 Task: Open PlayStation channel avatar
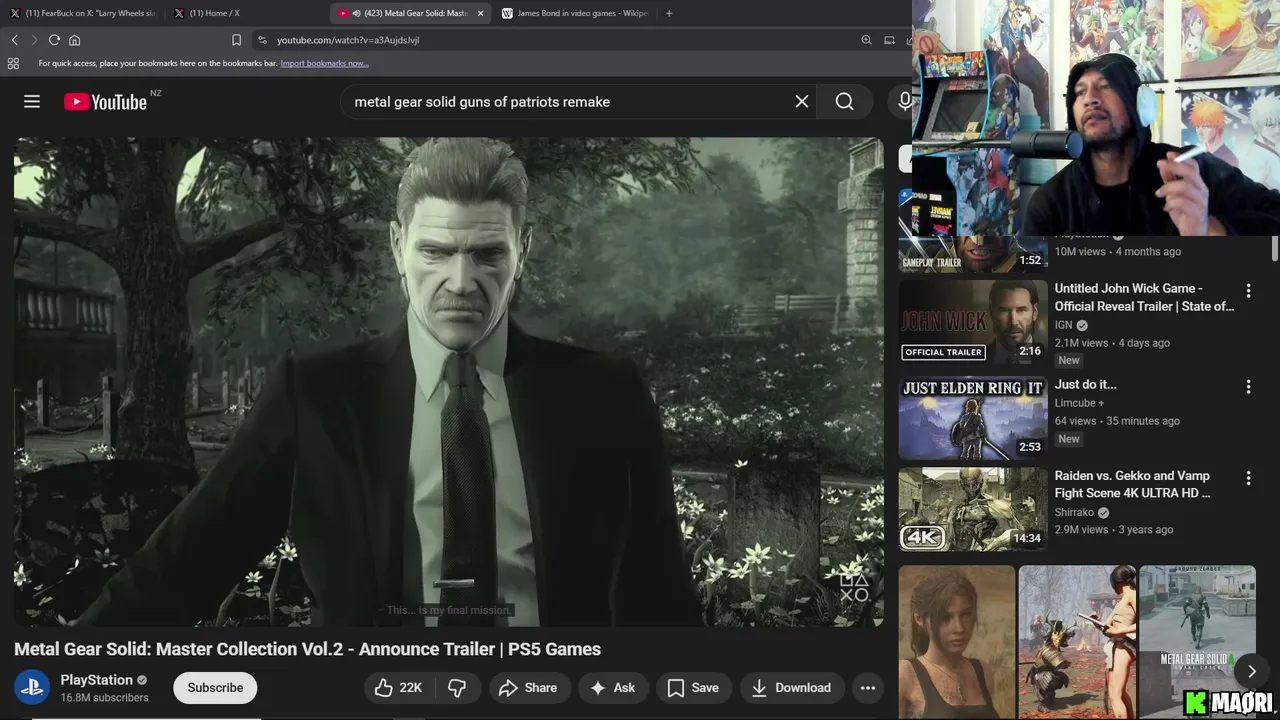(x=32, y=688)
